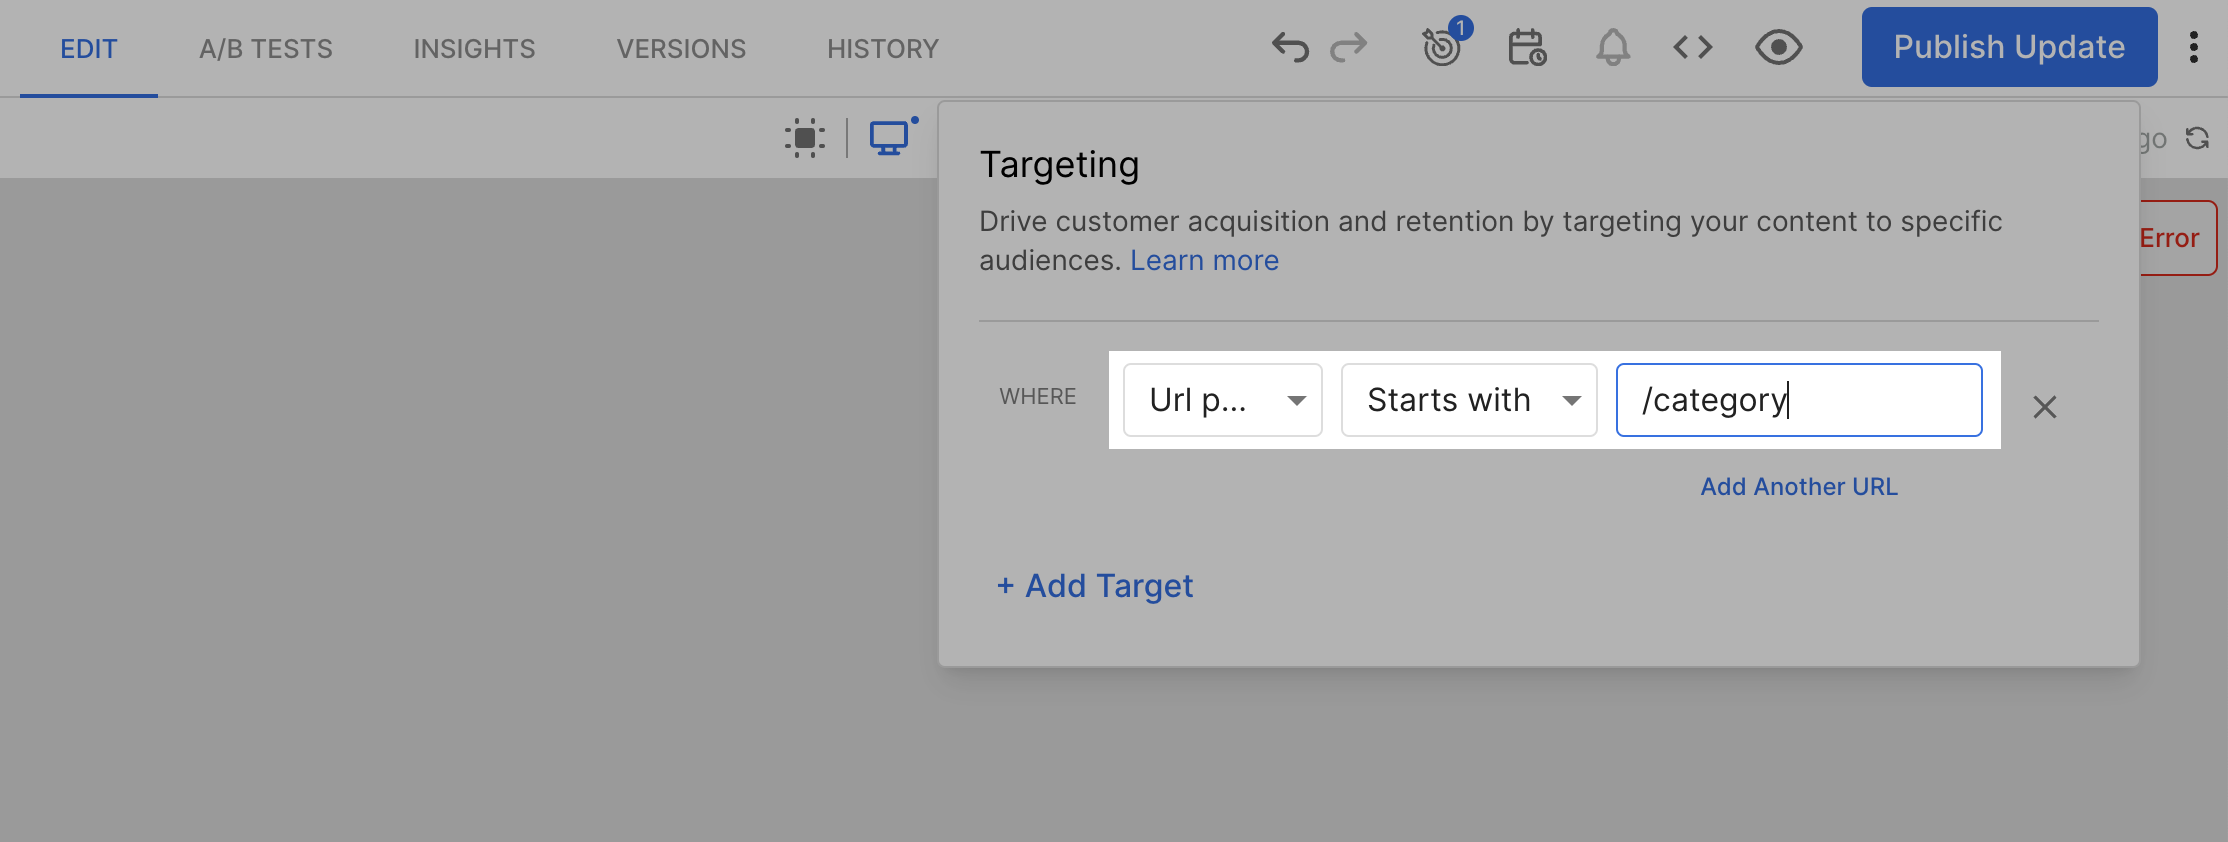Redo the last change

pyautogui.click(x=1349, y=47)
